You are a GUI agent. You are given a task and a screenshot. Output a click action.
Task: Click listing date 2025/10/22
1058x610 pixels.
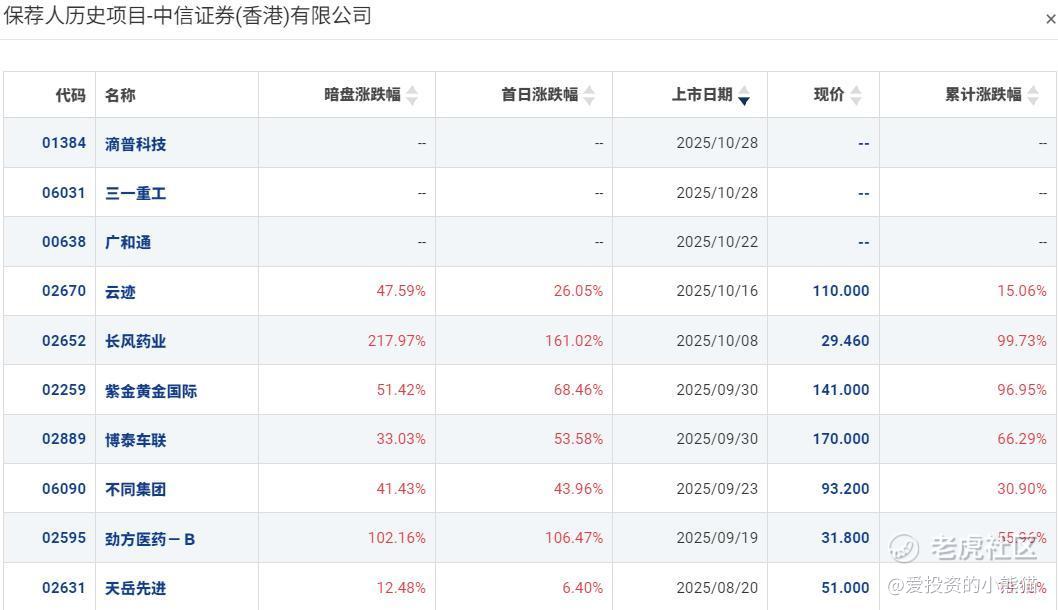pyautogui.click(x=717, y=242)
